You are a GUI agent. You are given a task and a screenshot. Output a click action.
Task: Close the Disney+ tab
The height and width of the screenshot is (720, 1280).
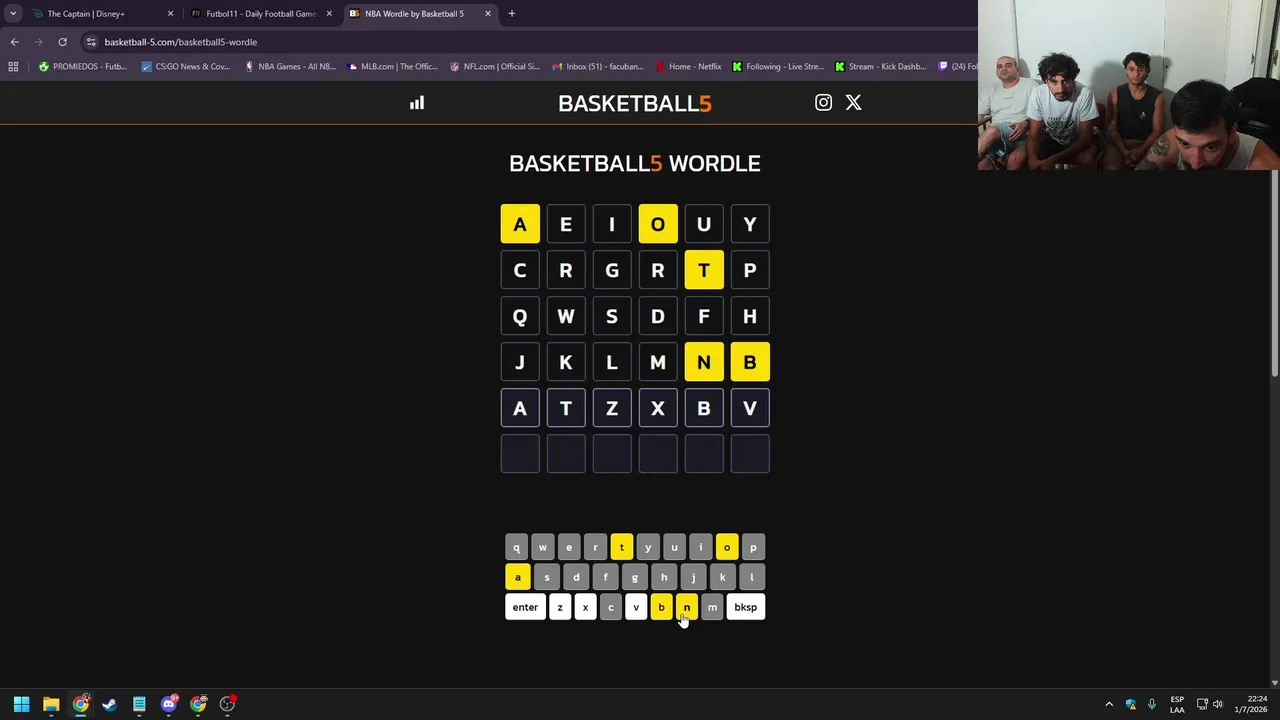click(x=170, y=14)
